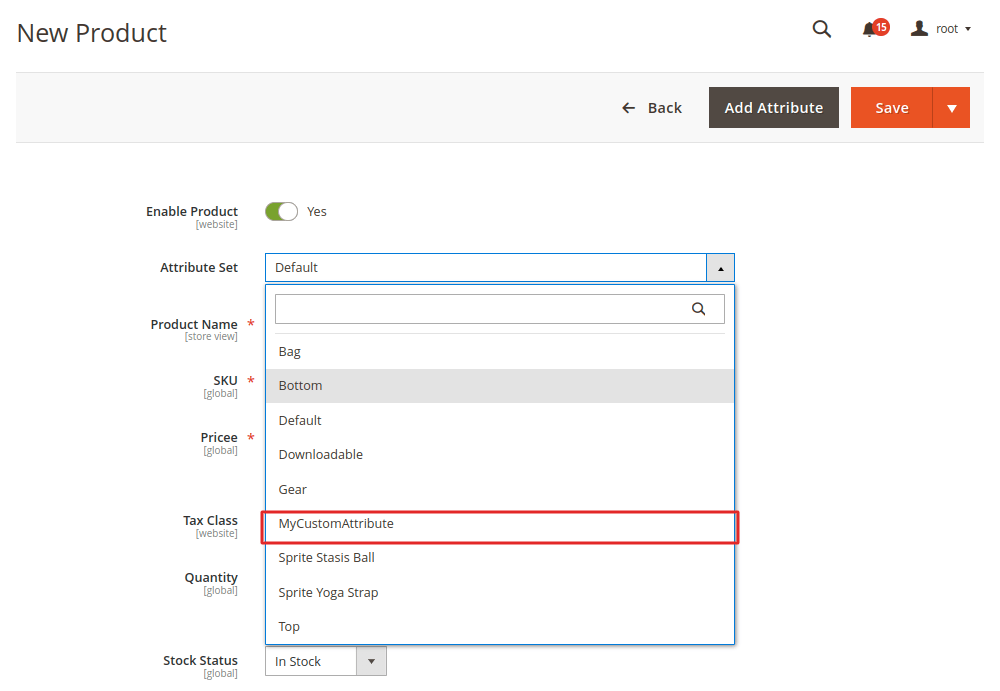The image size is (1000, 691).
Task: Select the Downloadable attribute set
Action: [499, 454]
